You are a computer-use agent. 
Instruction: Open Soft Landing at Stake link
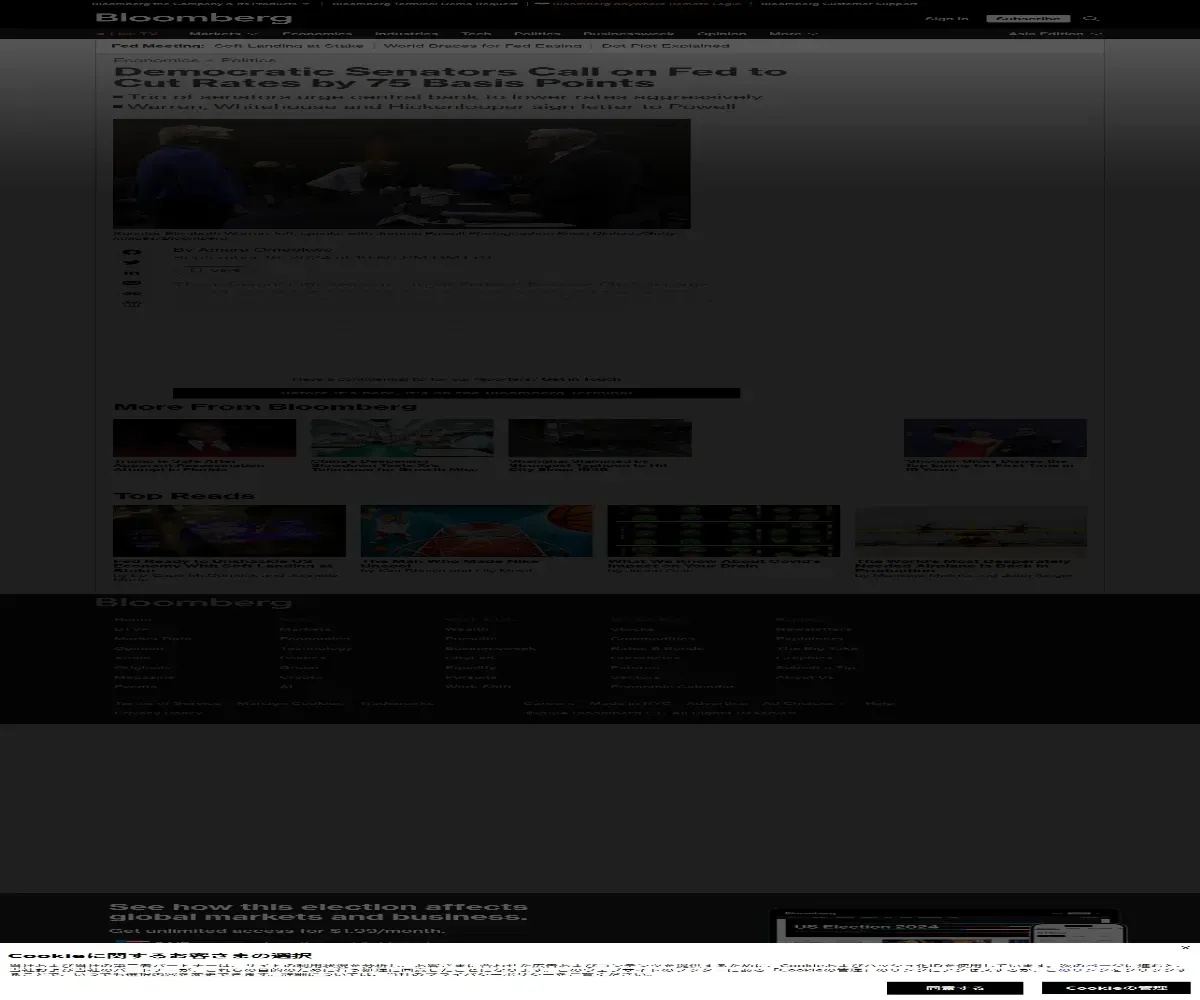(289, 46)
